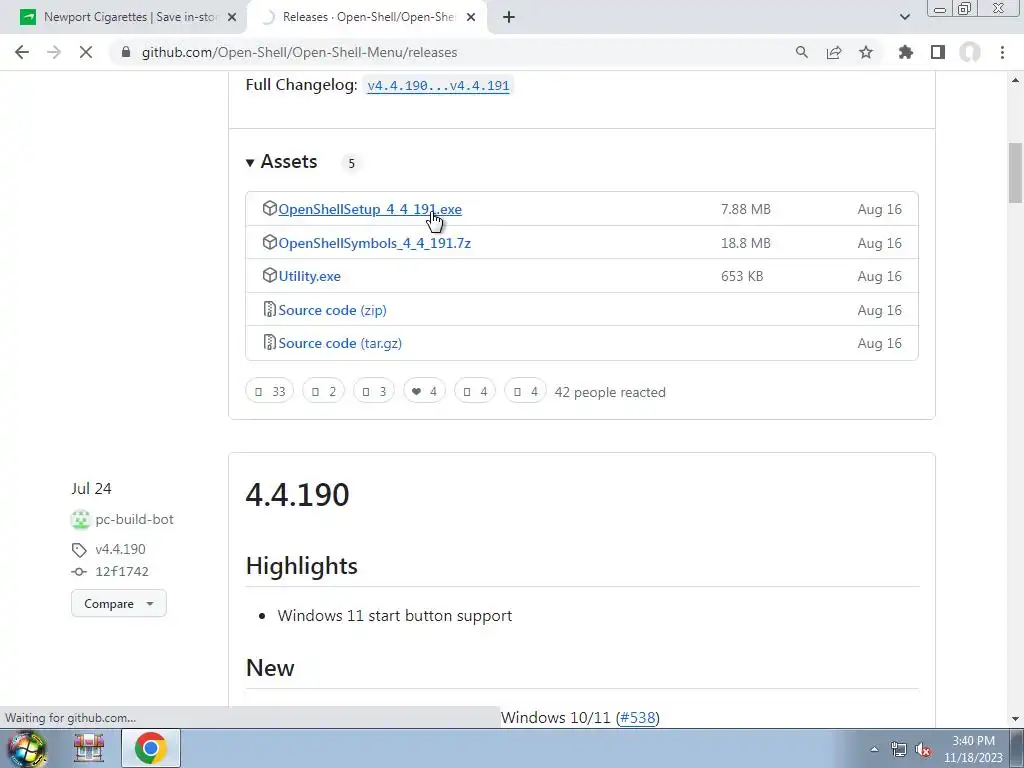
Task: Select the Releases Open-Shell tab
Action: [x=368, y=18]
